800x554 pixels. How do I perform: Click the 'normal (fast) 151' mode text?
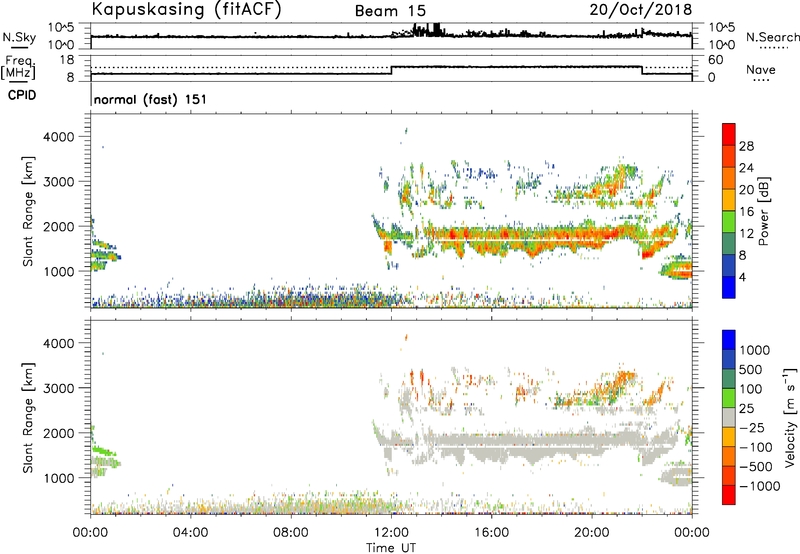(x=151, y=99)
